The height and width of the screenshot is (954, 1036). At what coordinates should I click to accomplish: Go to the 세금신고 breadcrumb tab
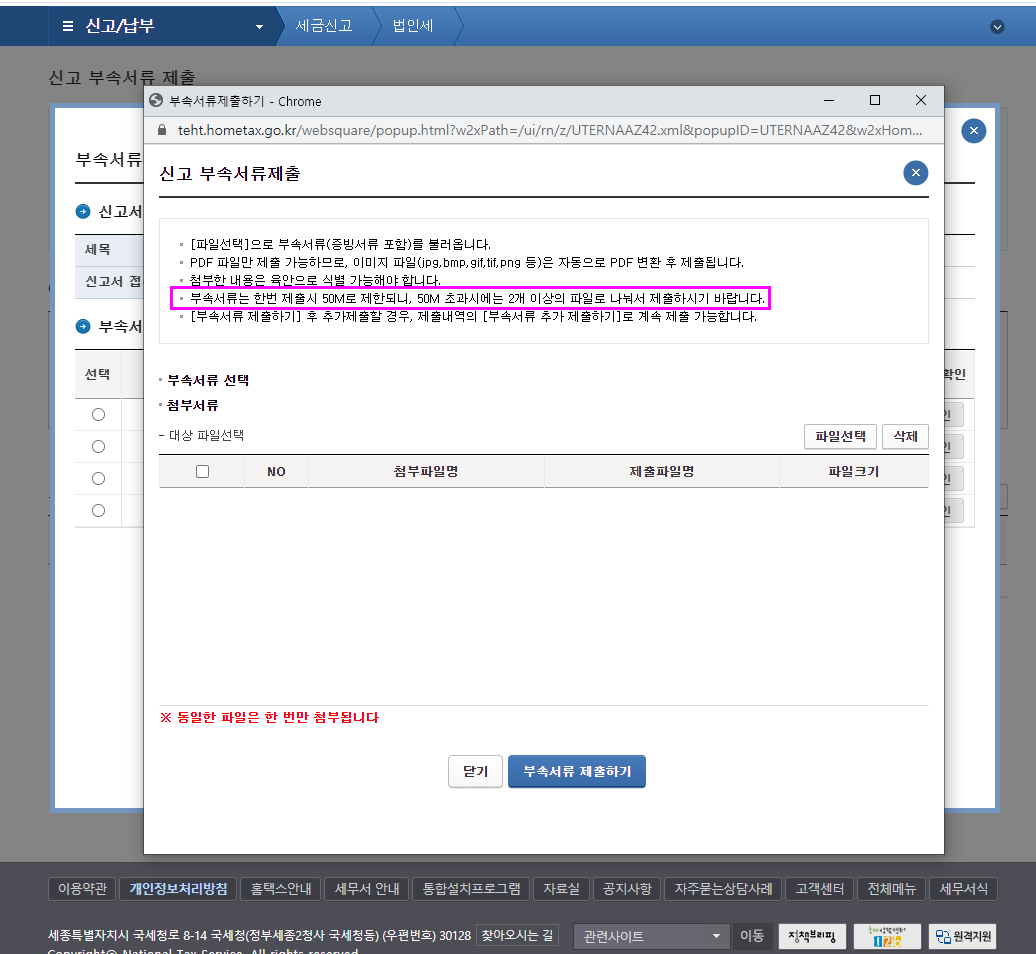tap(324, 26)
